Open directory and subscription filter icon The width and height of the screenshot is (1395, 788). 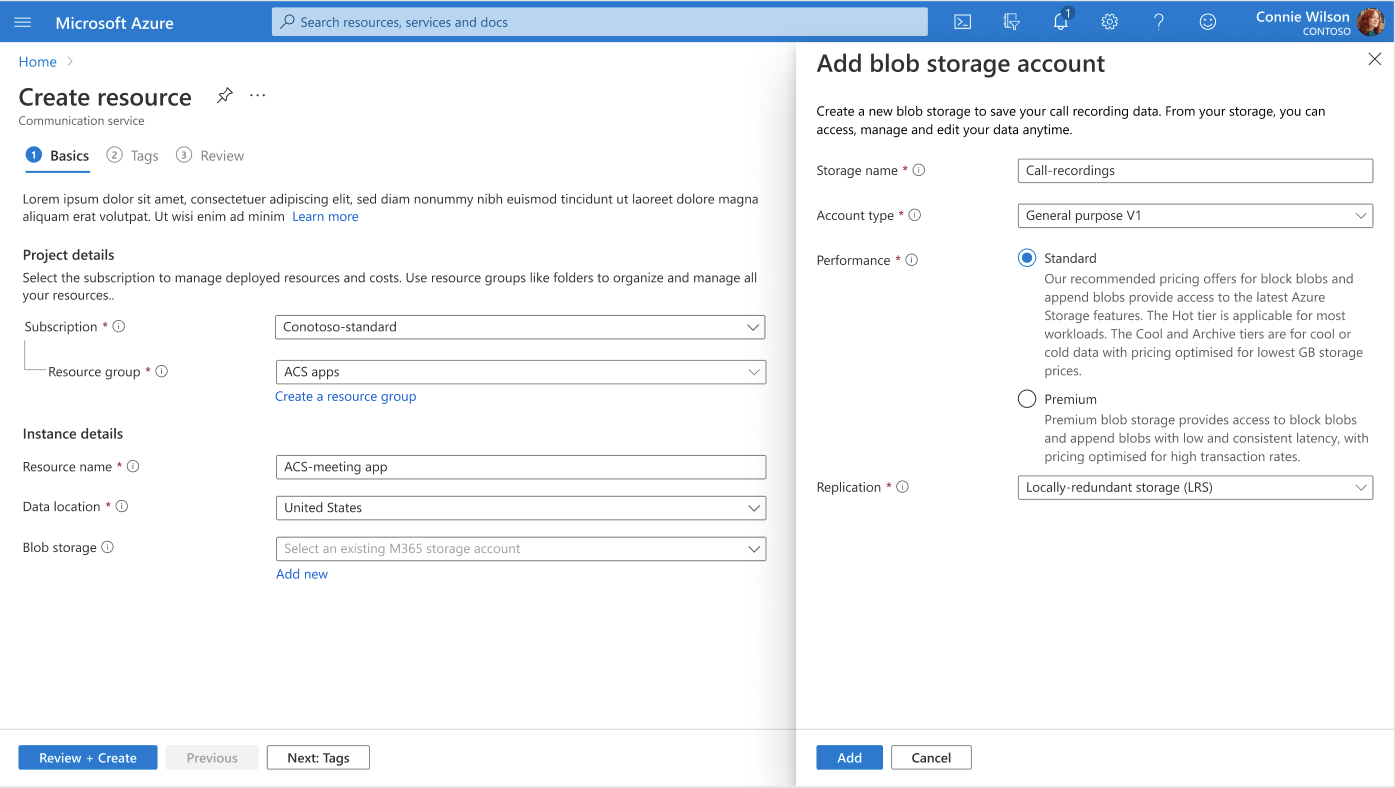pyautogui.click(x=1011, y=22)
